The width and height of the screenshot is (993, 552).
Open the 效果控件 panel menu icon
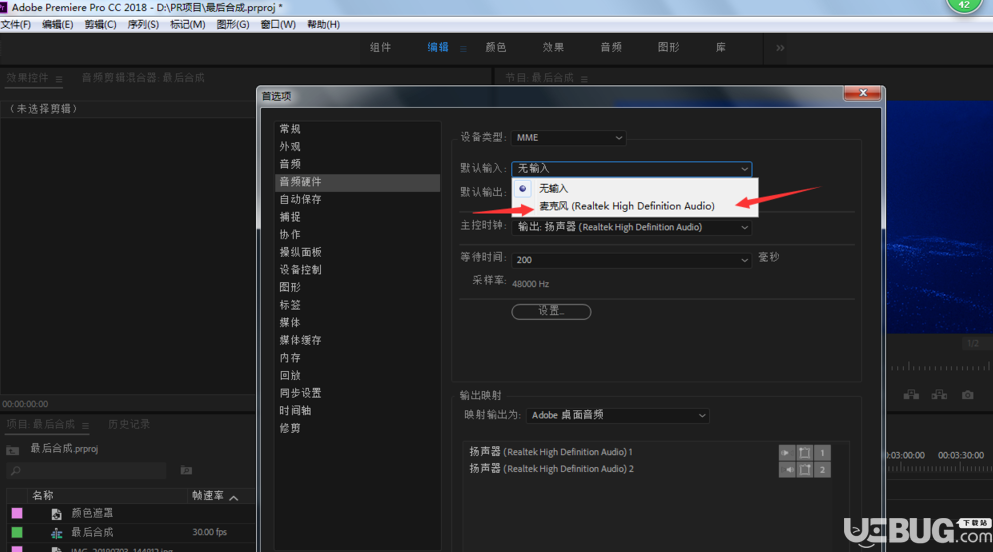click(59, 79)
